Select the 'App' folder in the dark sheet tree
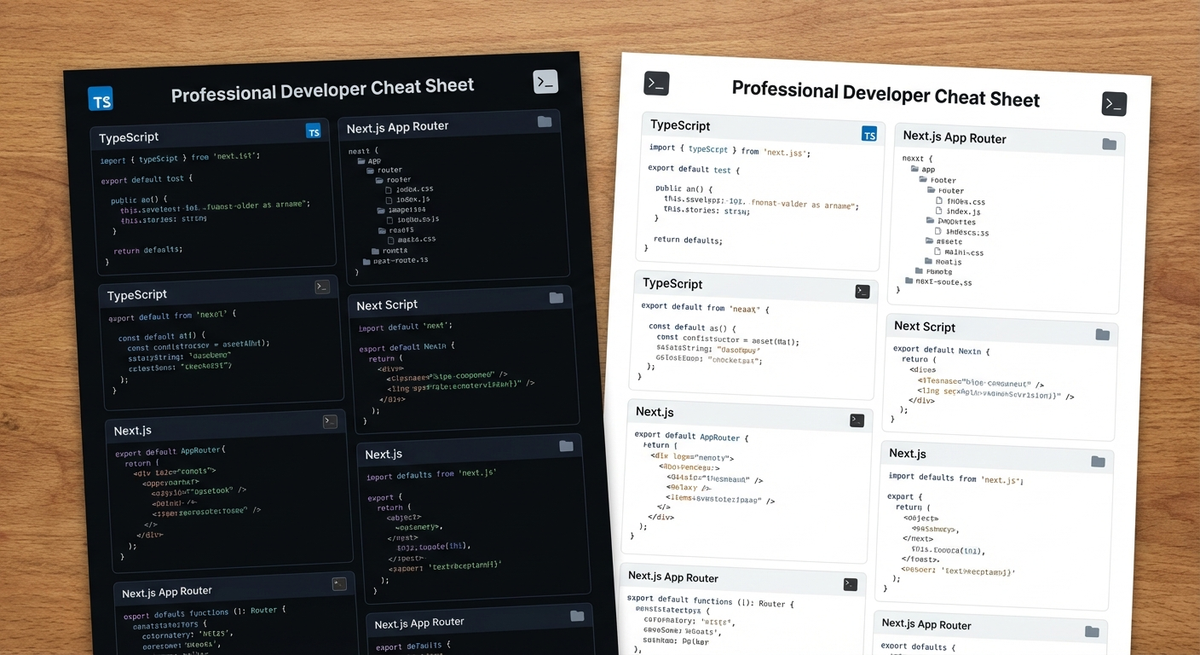The height and width of the screenshot is (655, 1200). (x=367, y=161)
